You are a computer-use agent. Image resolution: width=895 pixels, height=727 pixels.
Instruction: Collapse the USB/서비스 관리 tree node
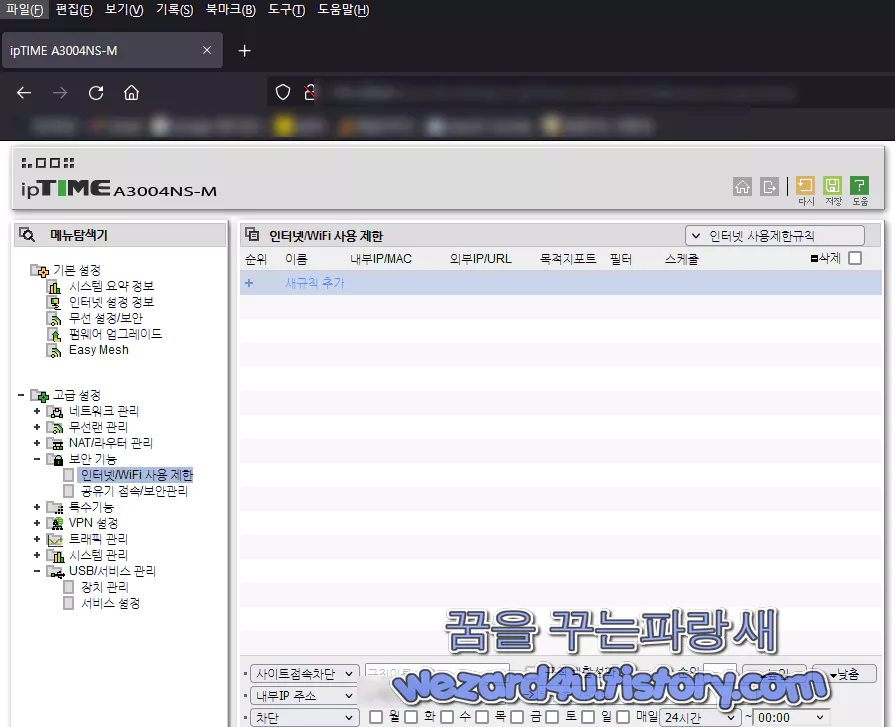coord(37,571)
